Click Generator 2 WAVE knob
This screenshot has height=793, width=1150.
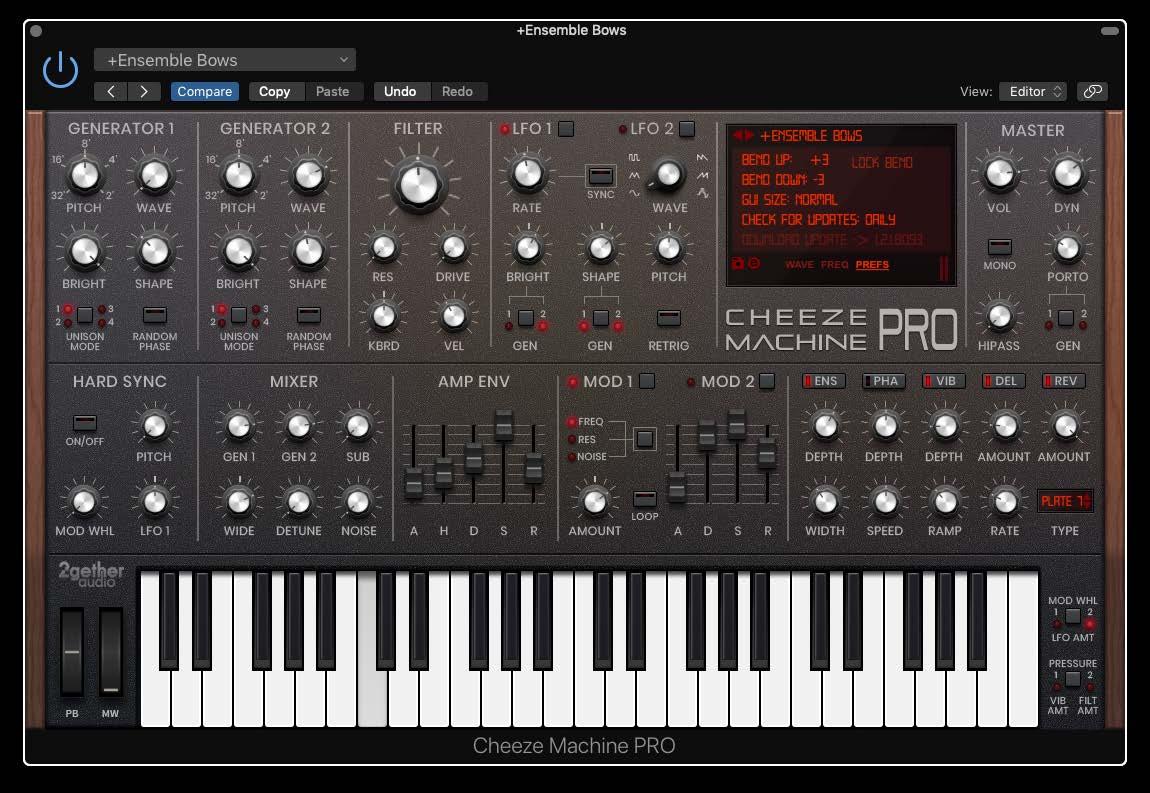(x=308, y=176)
